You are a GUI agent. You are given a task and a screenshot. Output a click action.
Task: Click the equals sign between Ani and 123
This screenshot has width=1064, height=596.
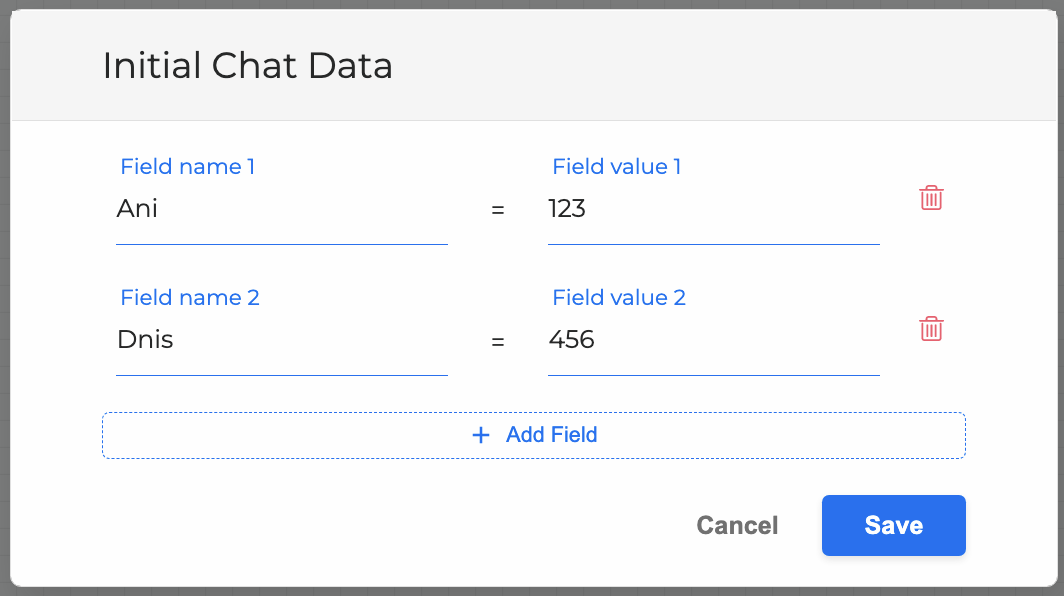pos(498,210)
